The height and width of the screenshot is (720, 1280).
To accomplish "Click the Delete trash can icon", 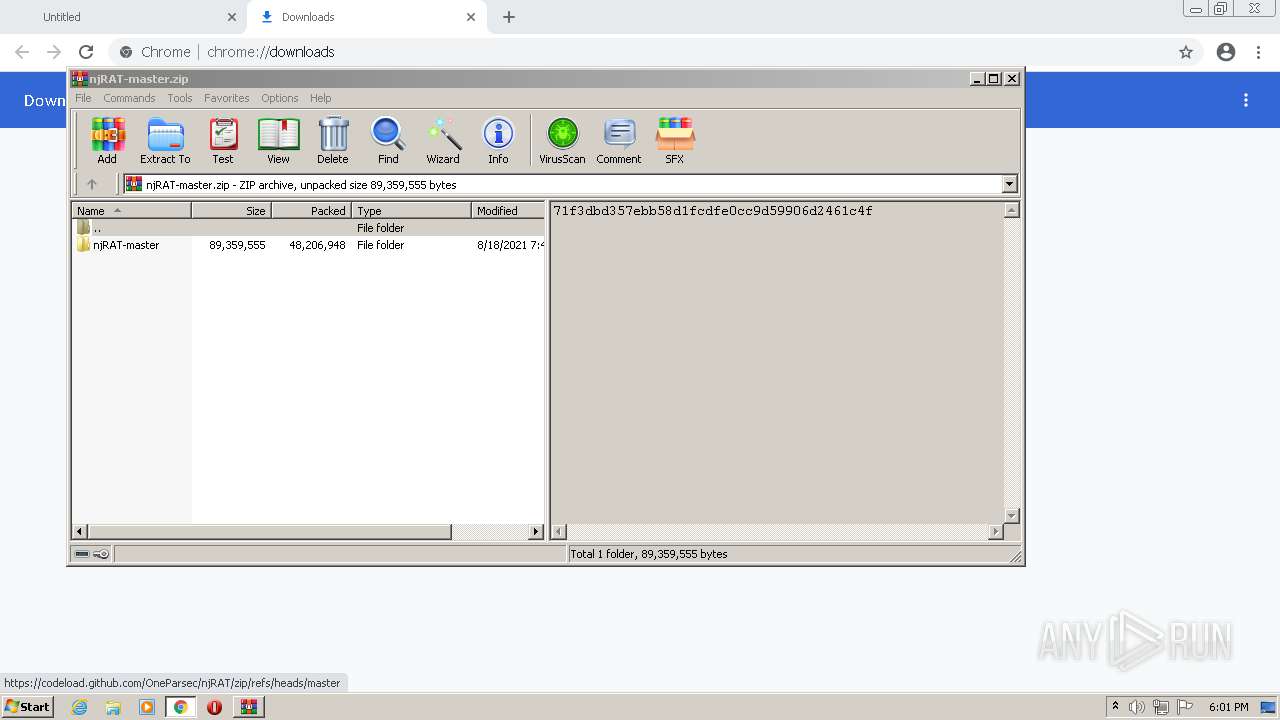I will pyautogui.click(x=333, y=141).
